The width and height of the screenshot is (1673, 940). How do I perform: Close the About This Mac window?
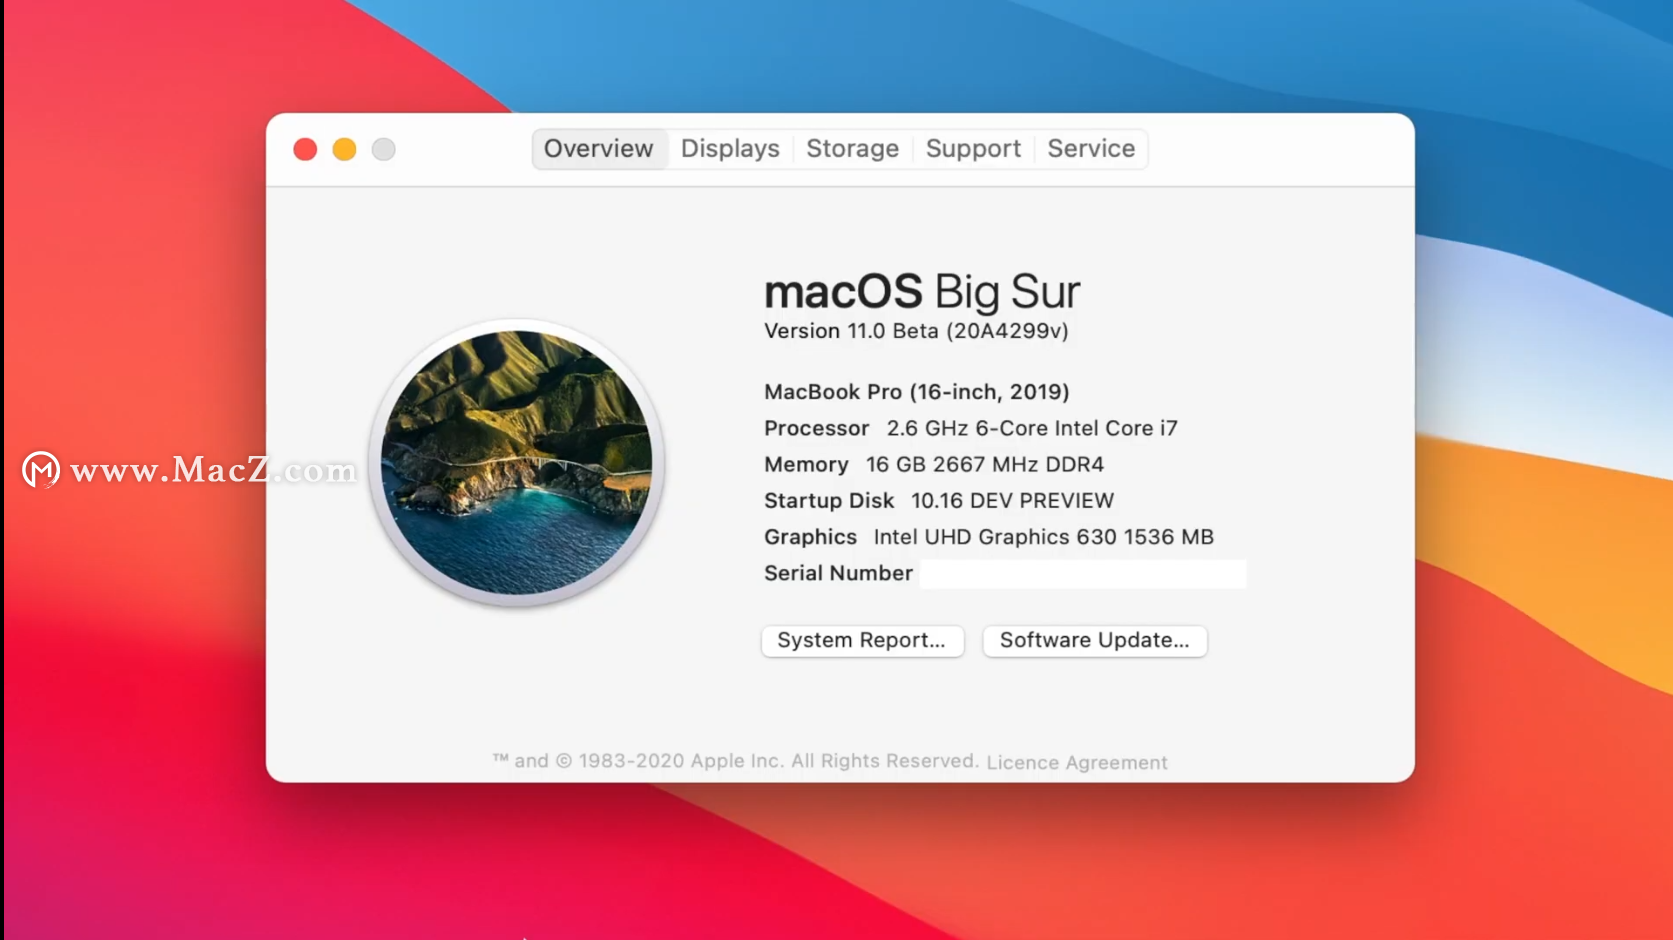coord(305,149)
